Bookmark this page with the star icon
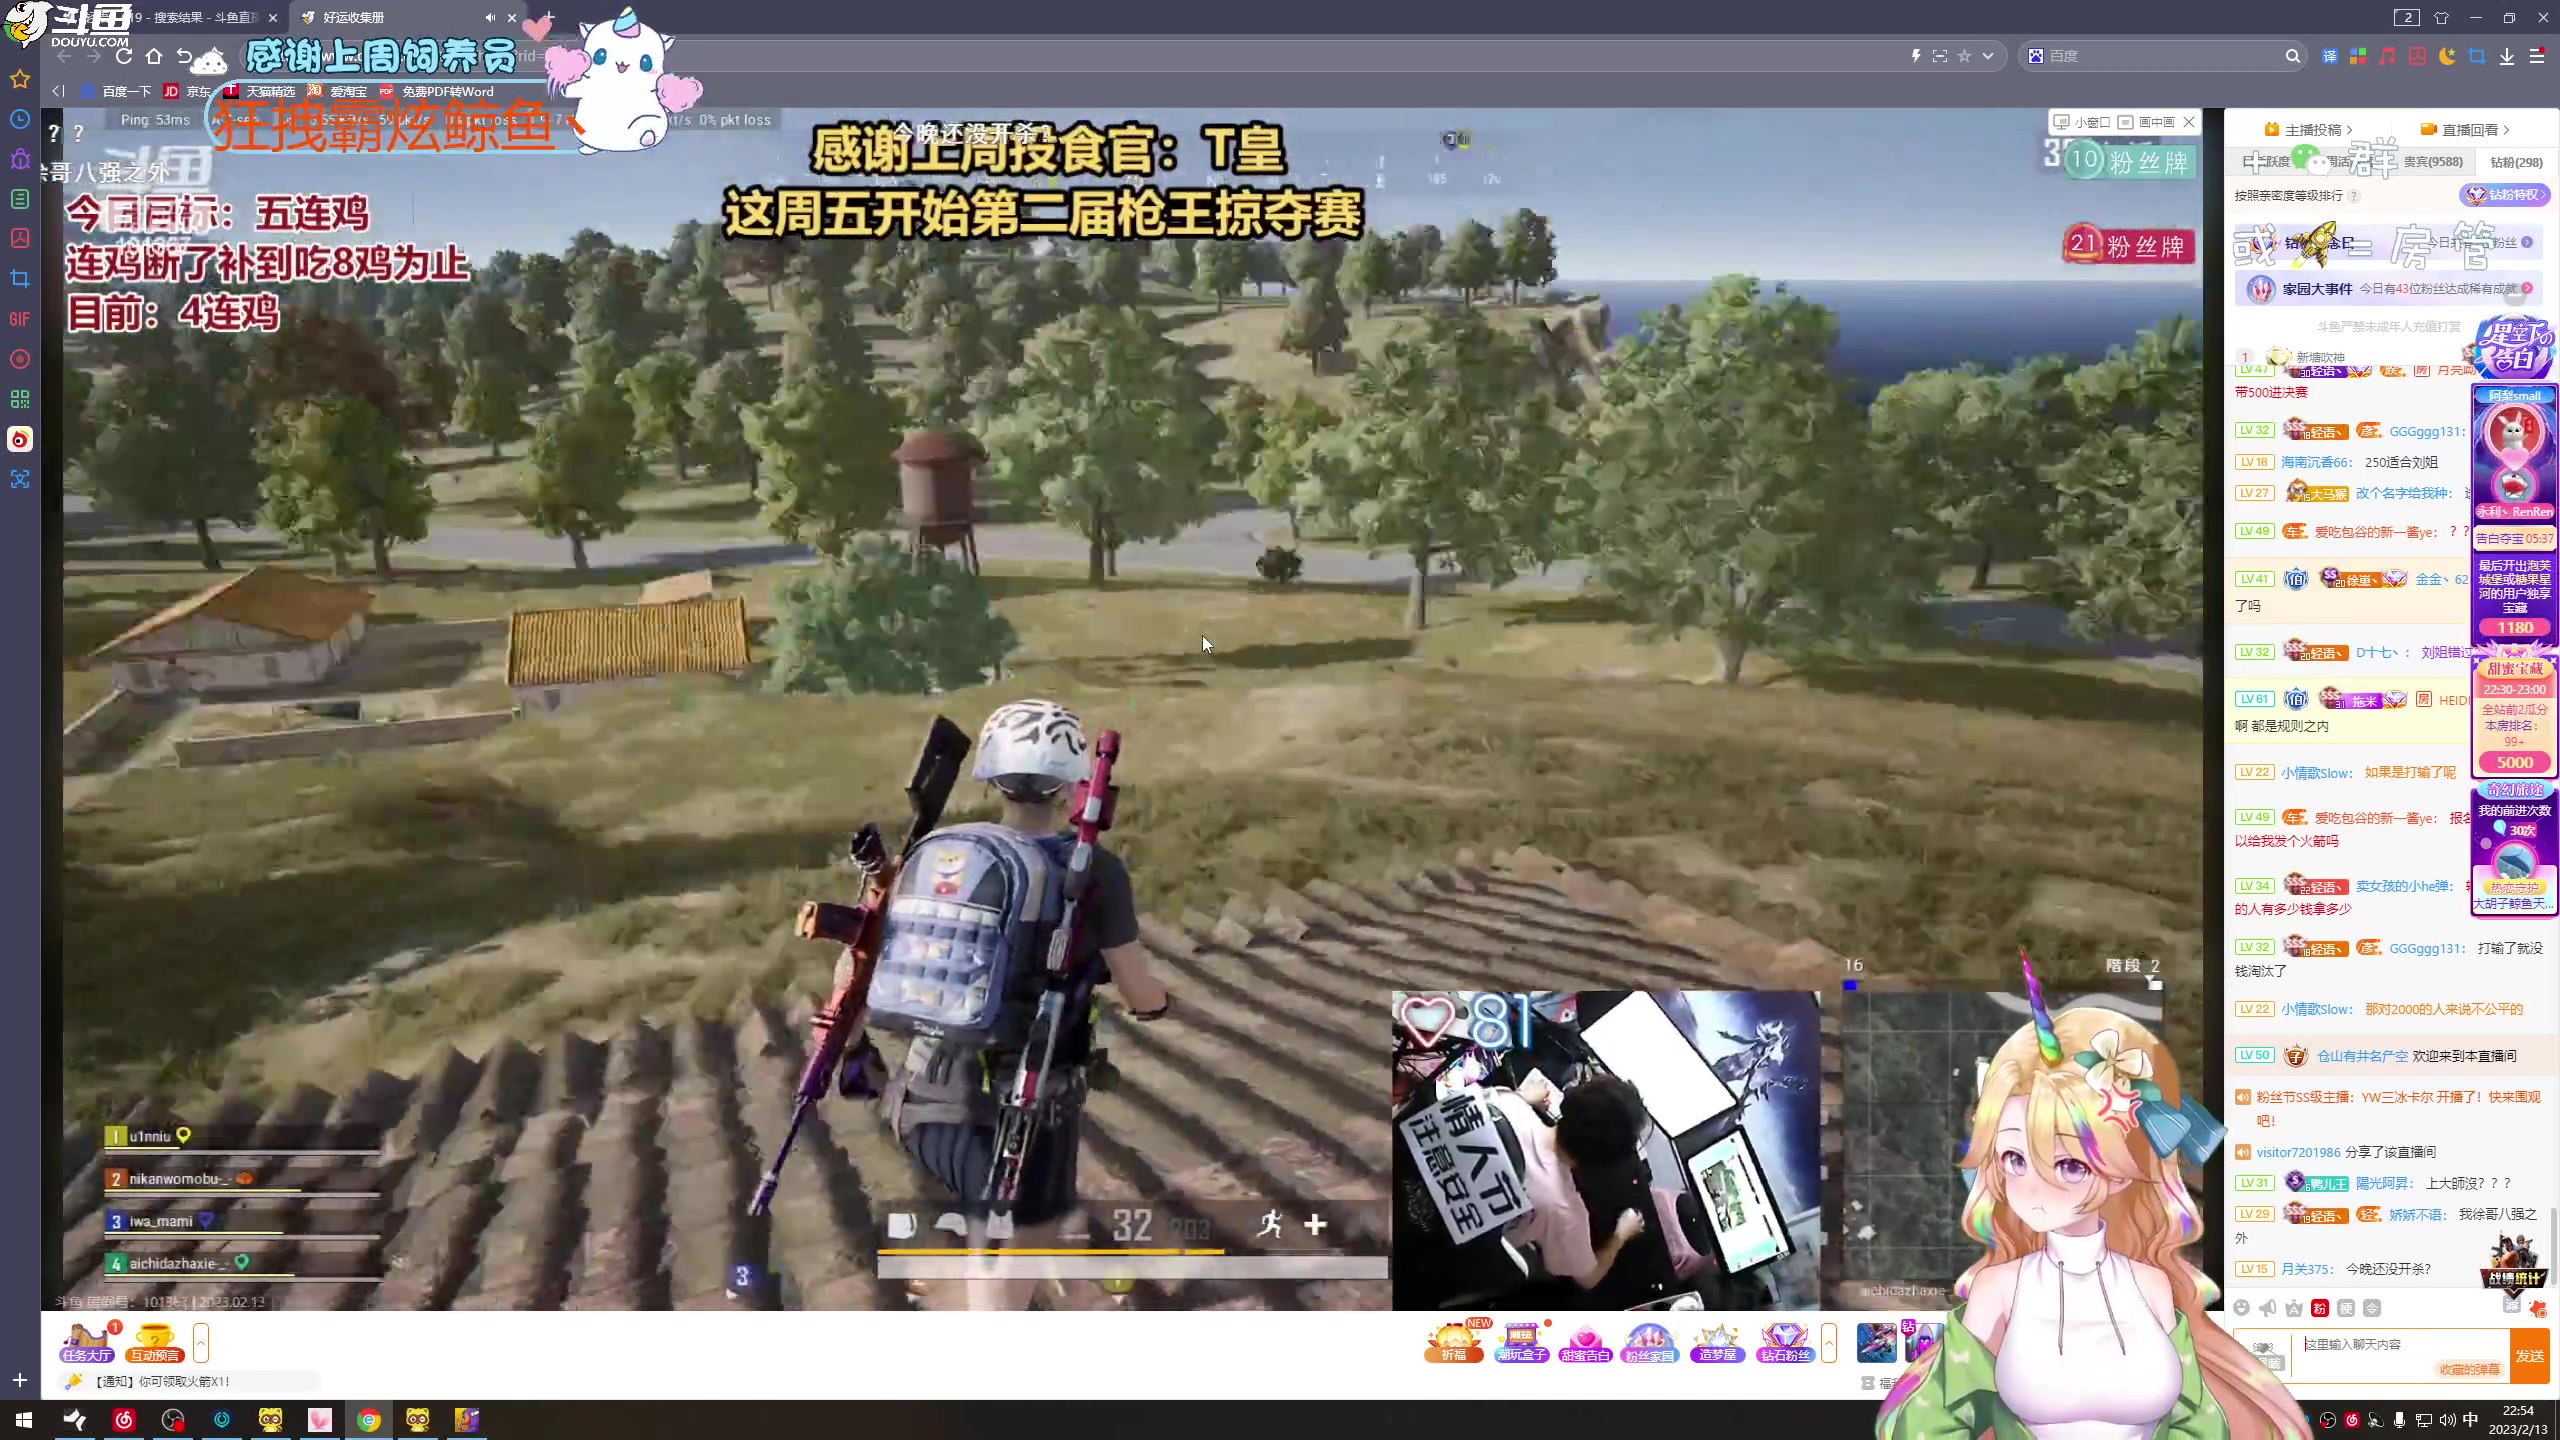The width and height of the screenshot is (2560, 1440). click(1964, 56)
